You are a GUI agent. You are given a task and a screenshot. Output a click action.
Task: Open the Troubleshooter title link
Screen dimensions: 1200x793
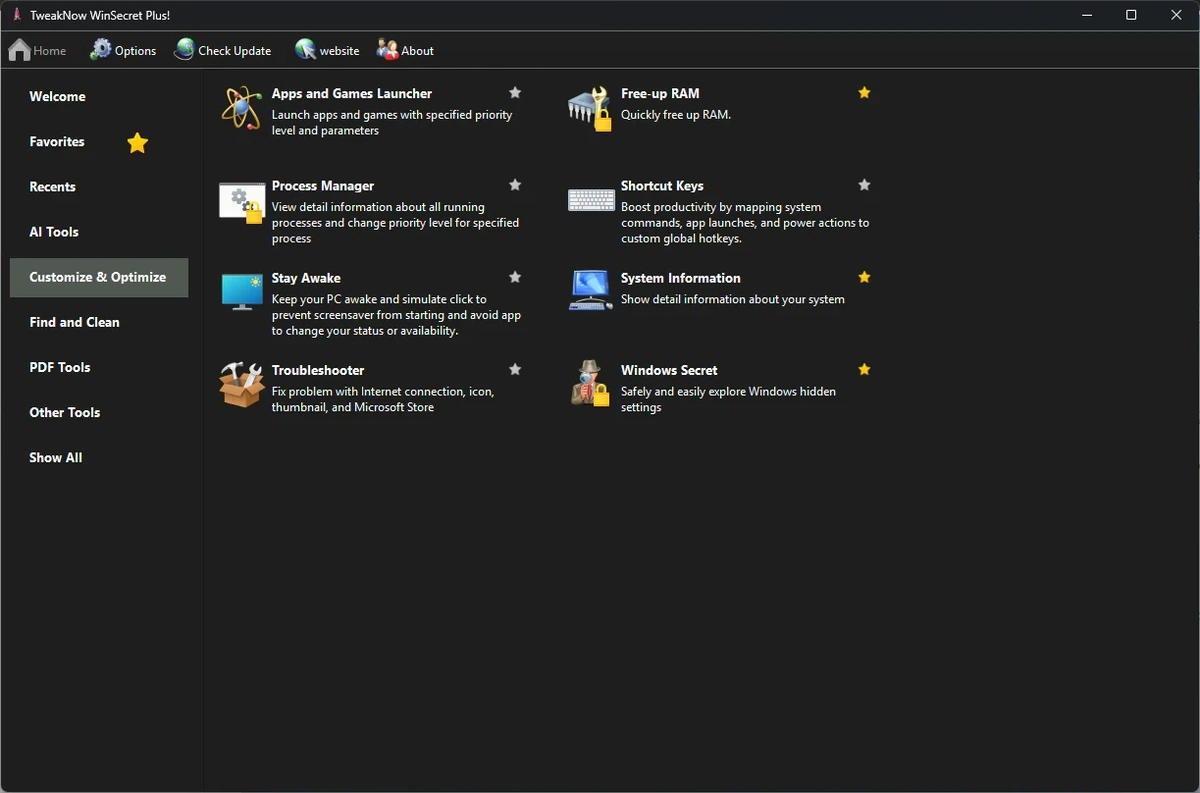point(318,370)
